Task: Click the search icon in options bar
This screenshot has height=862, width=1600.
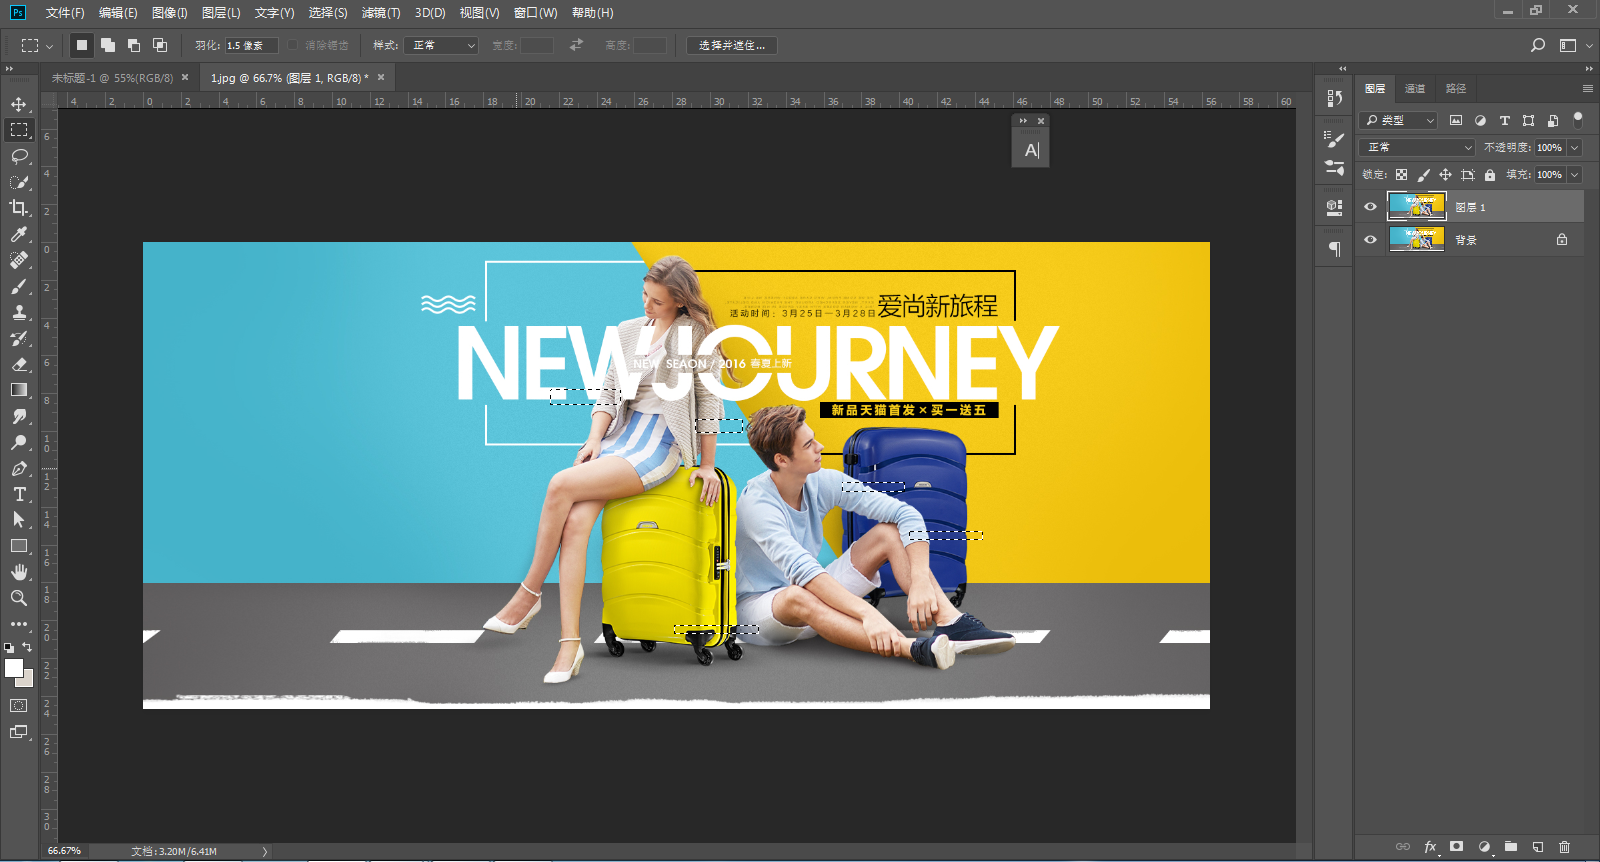Action: (1538, 45)
